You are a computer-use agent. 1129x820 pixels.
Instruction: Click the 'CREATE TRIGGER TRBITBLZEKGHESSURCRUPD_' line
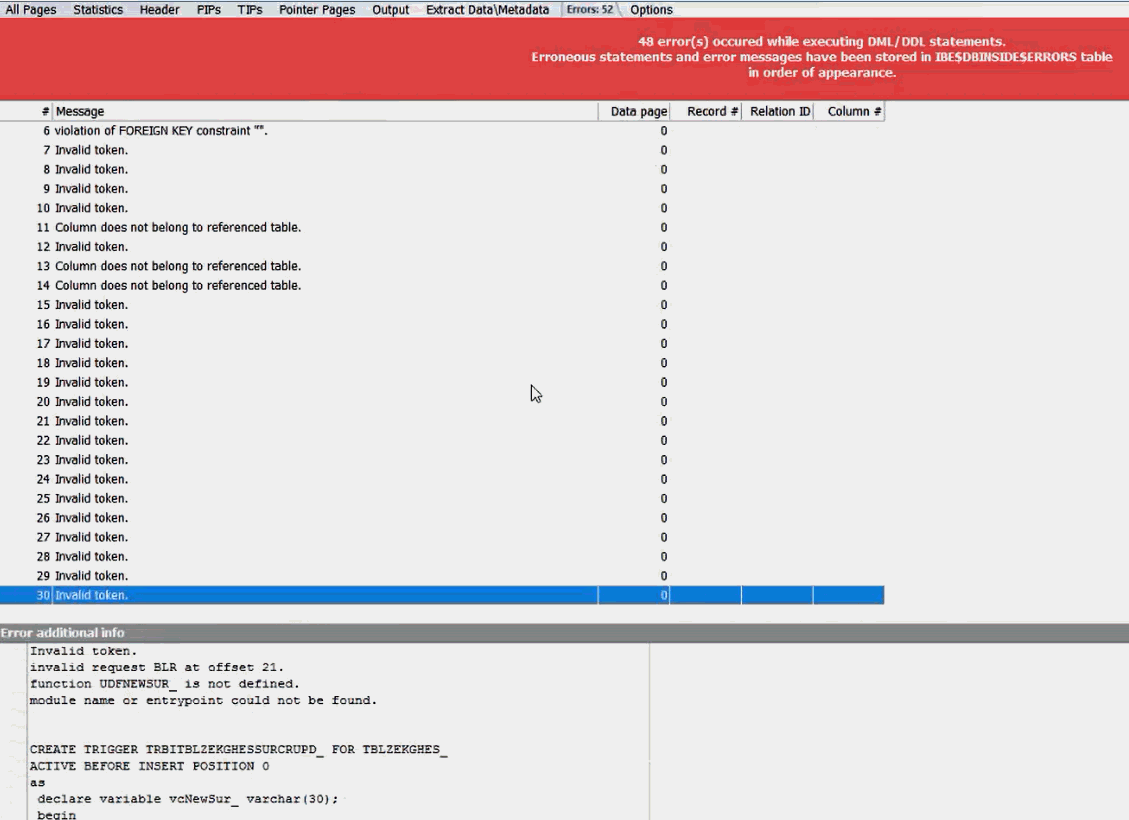pos(238,749)
